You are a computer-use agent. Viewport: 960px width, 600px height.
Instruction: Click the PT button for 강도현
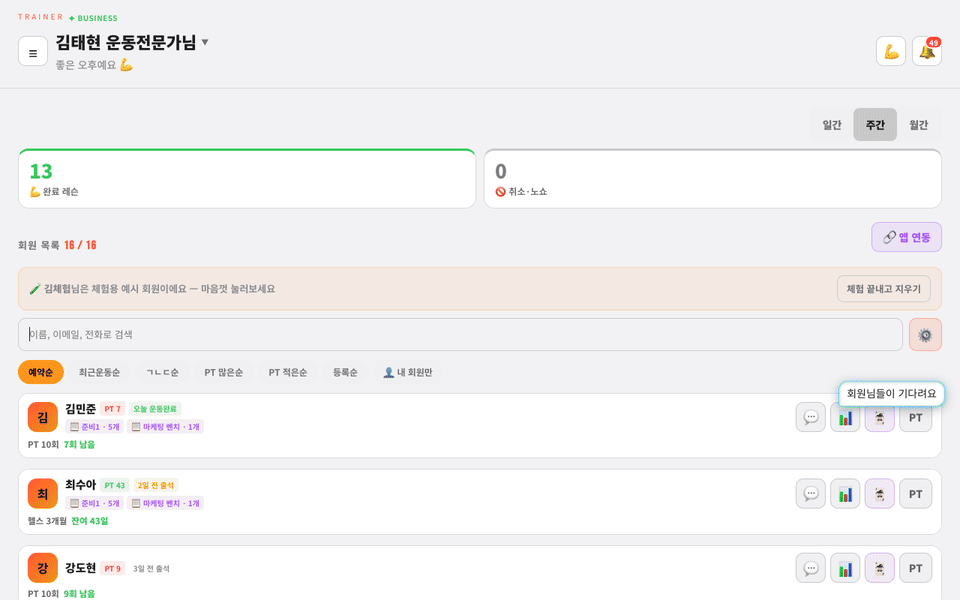pyautogui.click(x=915, y=568)
